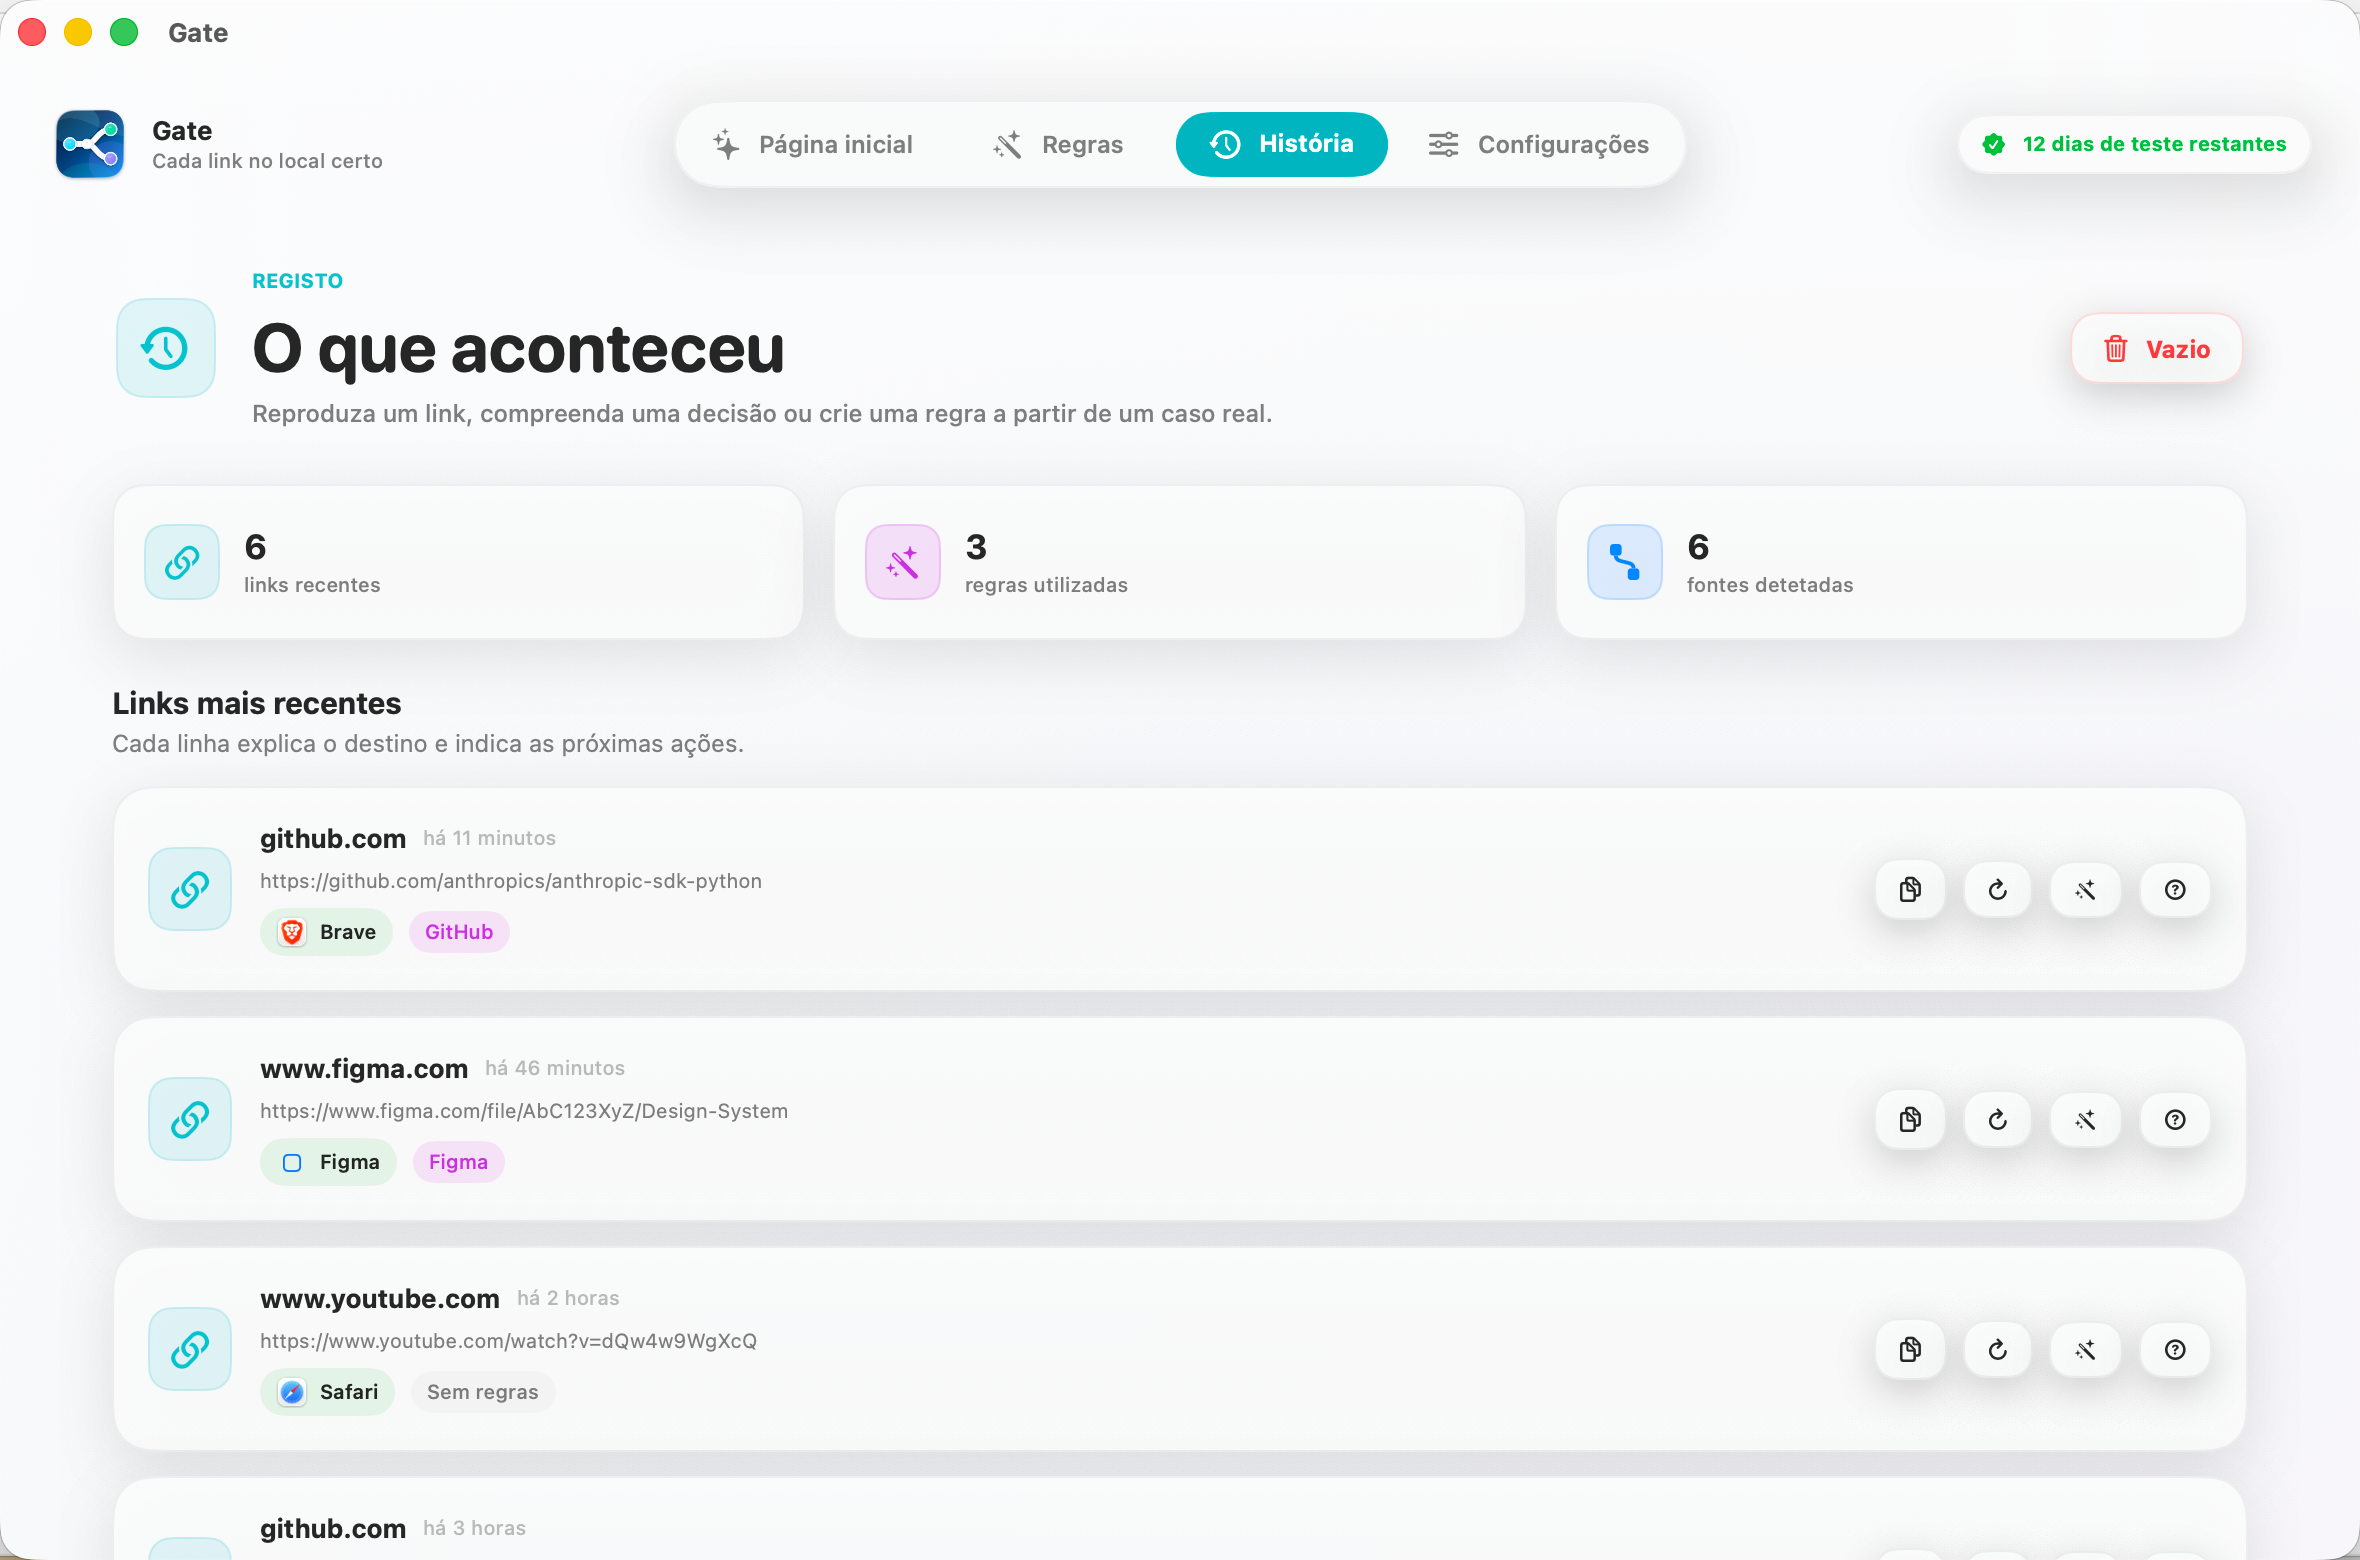Create a rule from the anthropic-sdk-python link
The width and height of the screenshot is (2360, 1560).
coord(2086,890)
